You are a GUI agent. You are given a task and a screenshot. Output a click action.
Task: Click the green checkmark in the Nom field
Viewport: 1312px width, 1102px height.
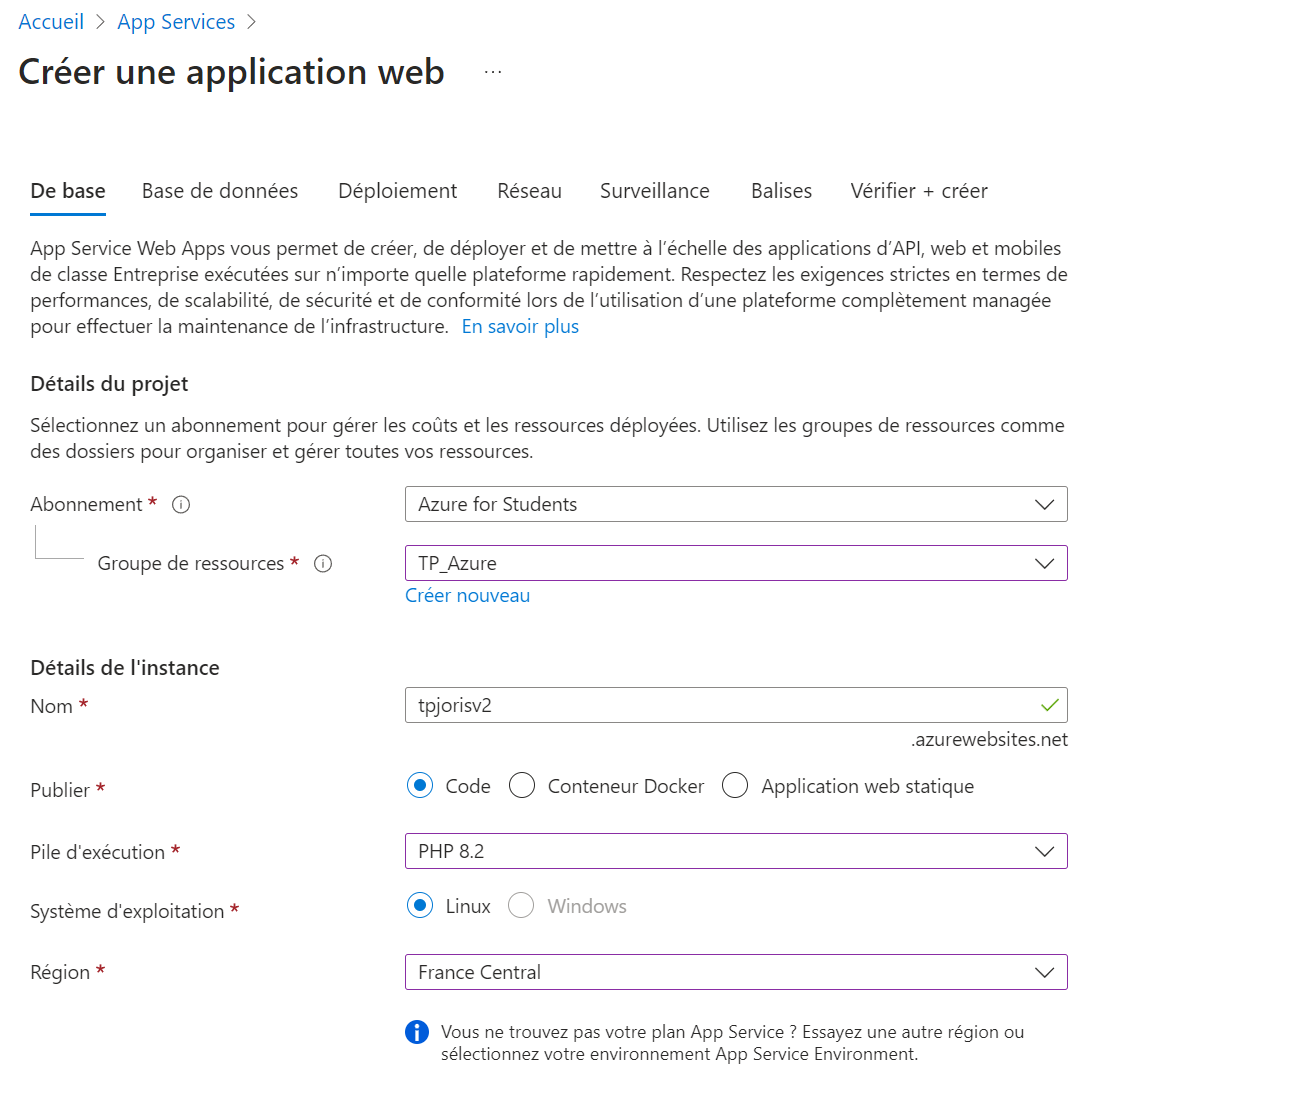(1049, 705)
